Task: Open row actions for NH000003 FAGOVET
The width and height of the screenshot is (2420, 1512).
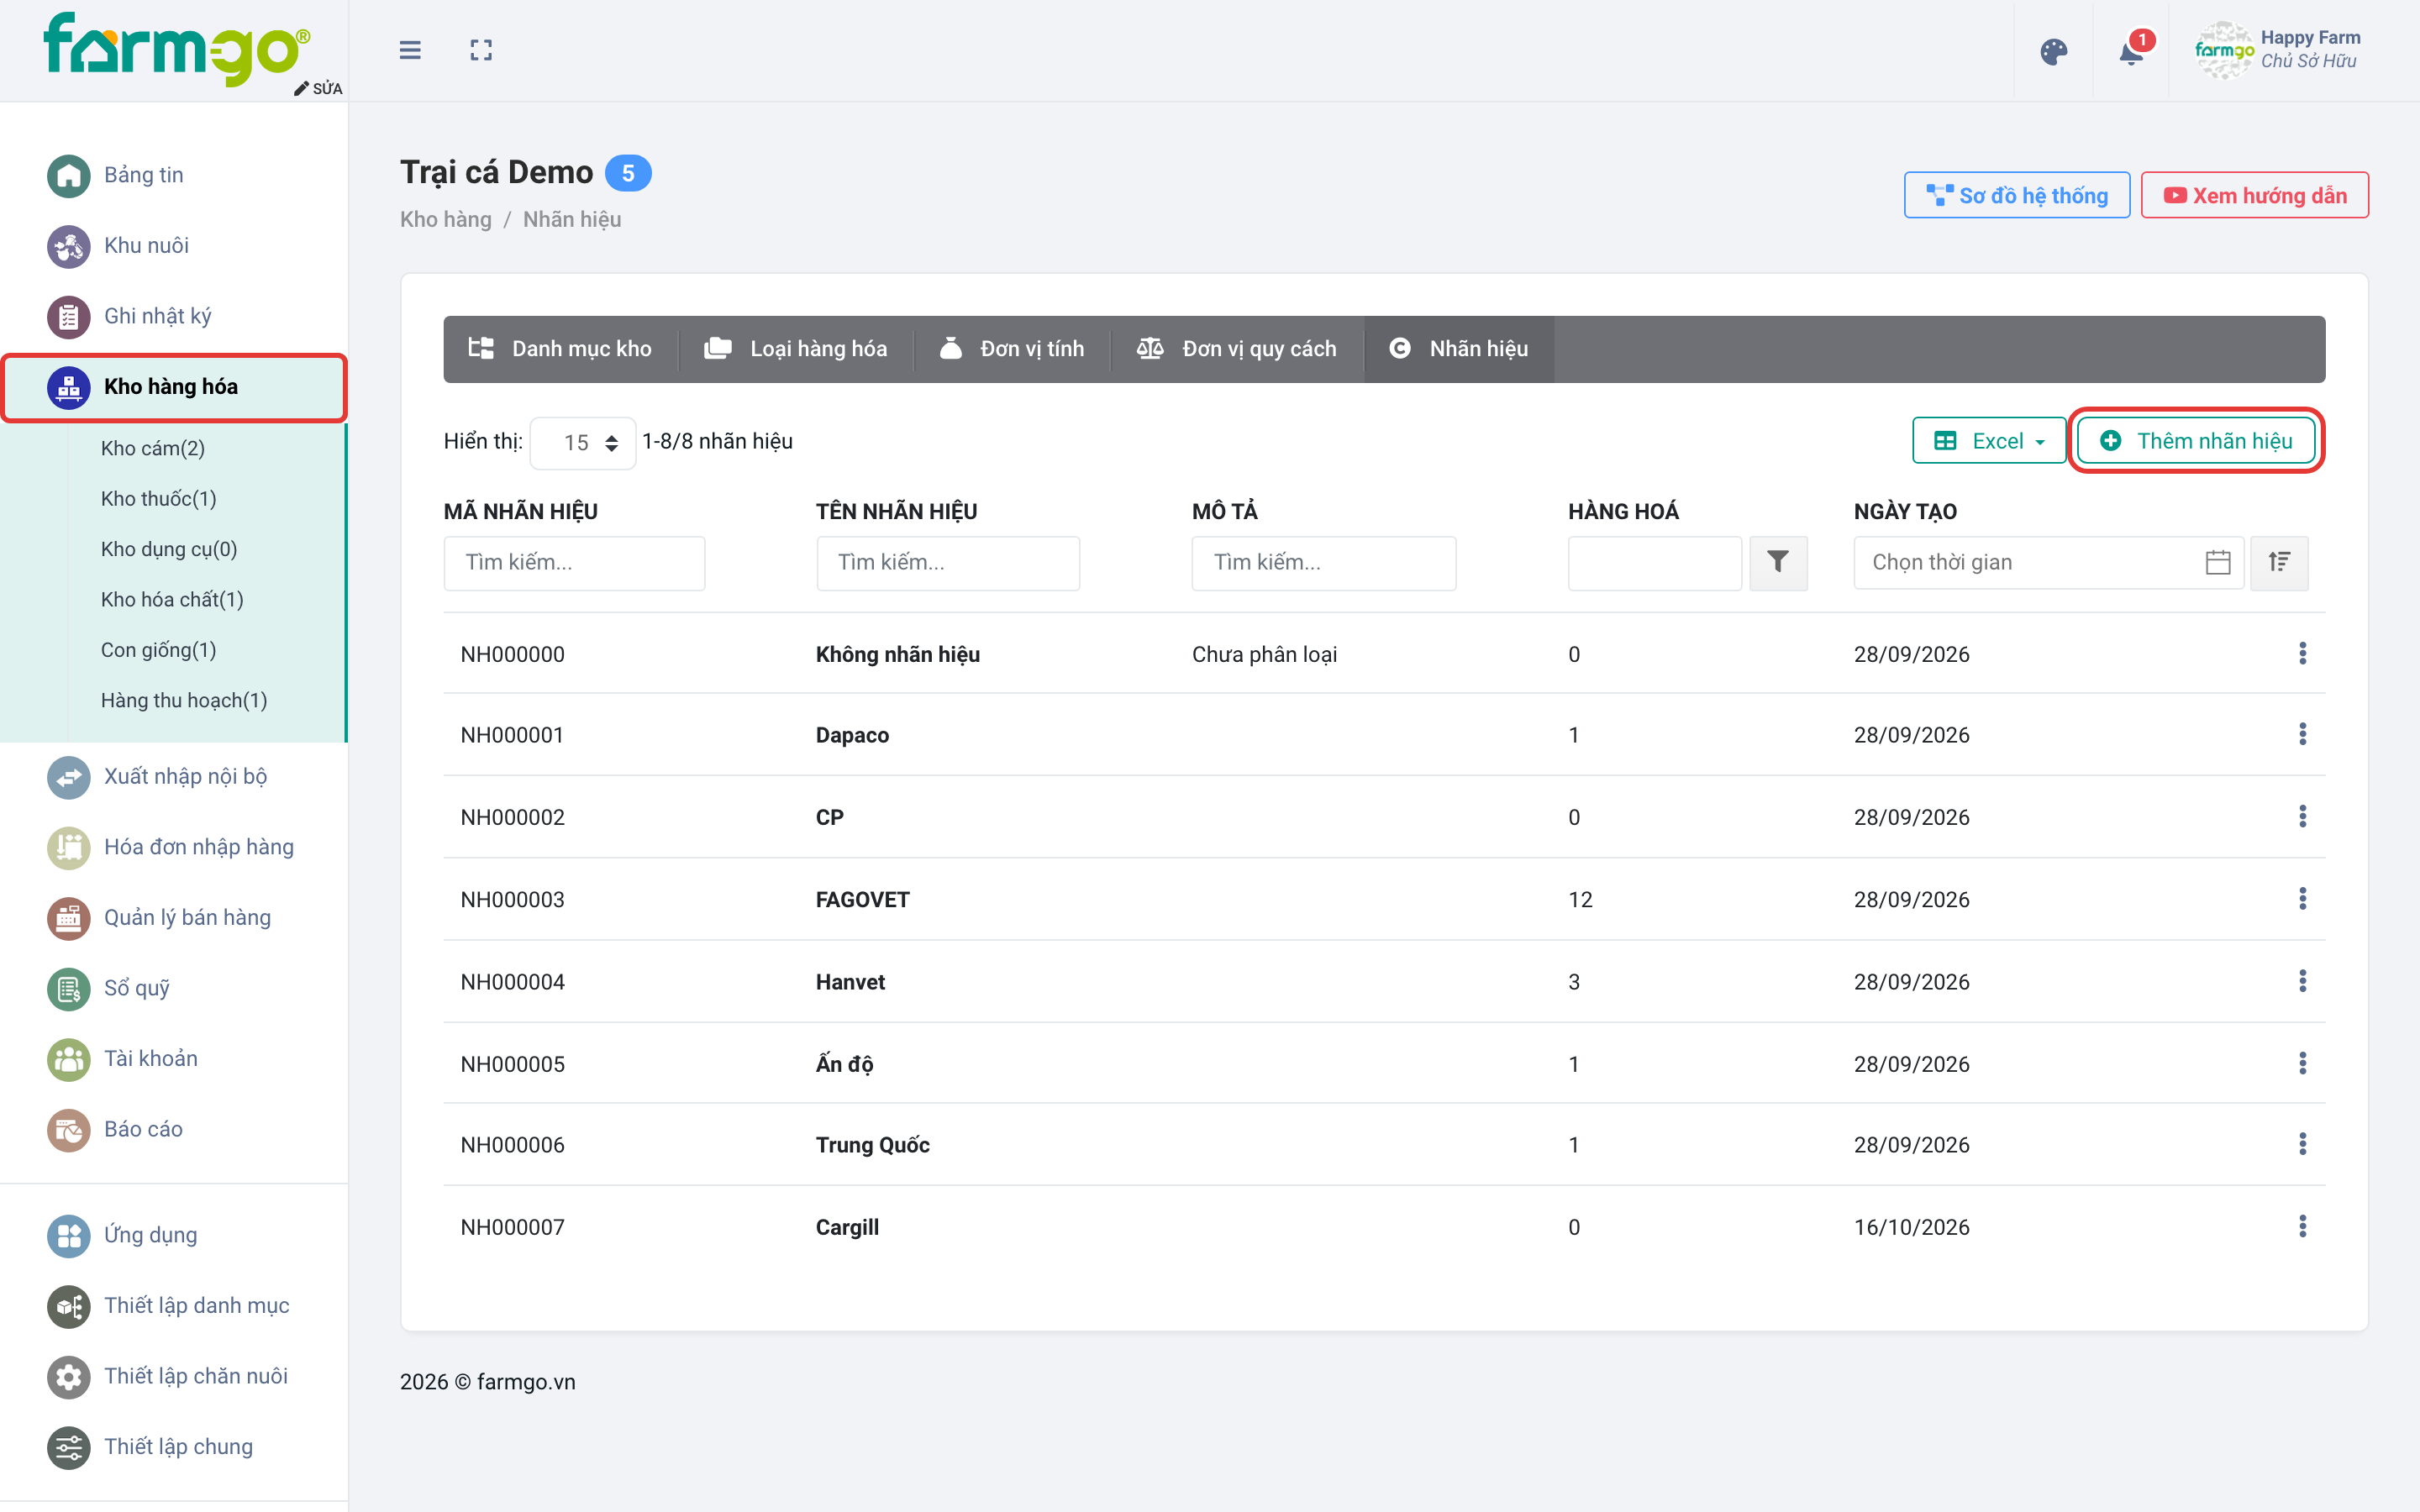Action: pyautogui.click(x=2302, y=899)
